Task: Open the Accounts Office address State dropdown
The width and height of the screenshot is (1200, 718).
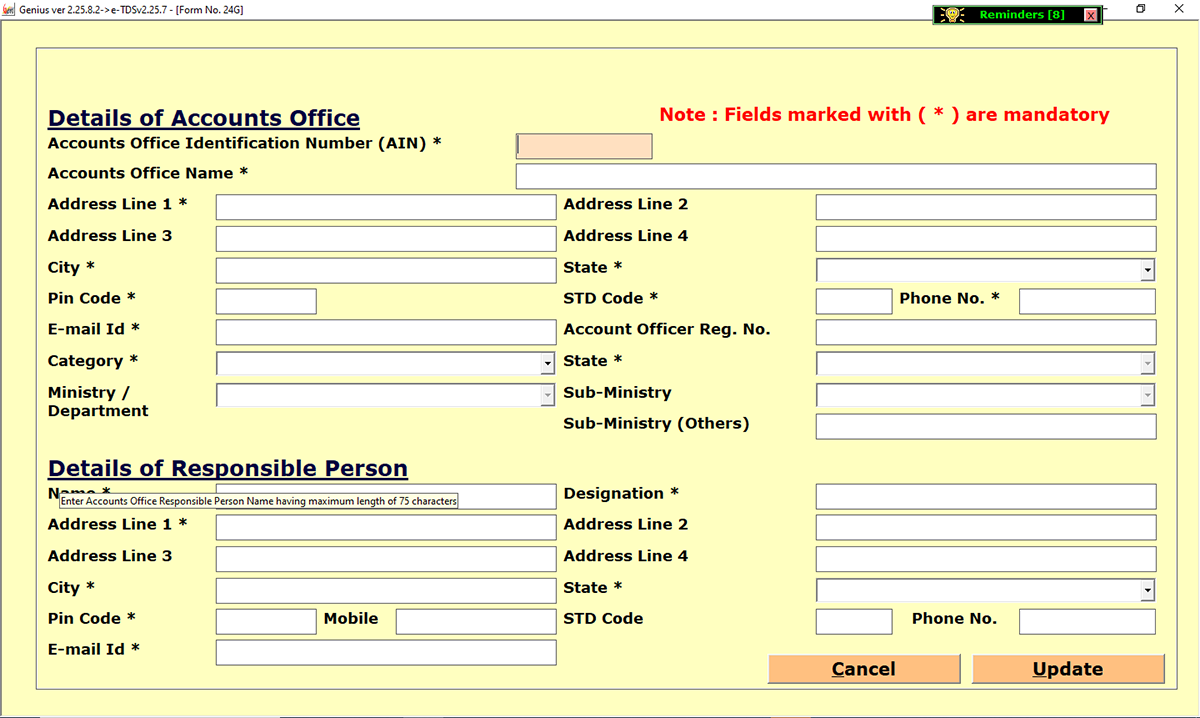Action: click(x=1147, y=270)
